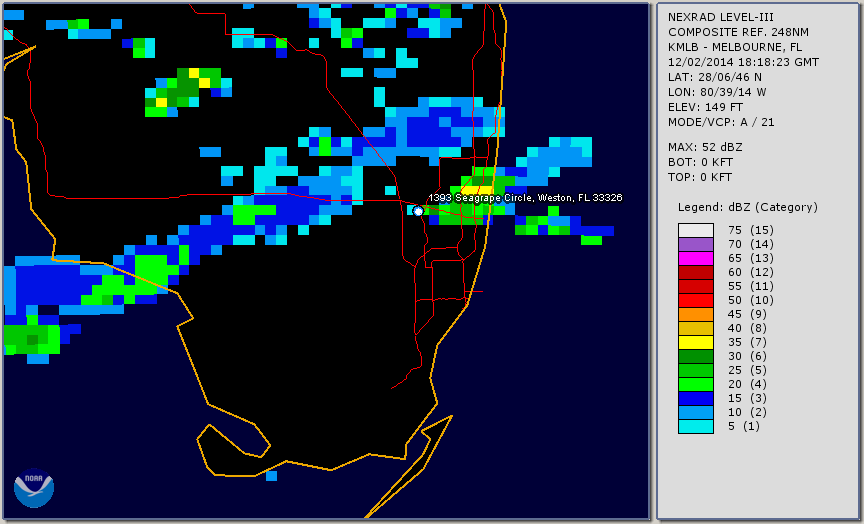Click the 'NEXRAD LEVEL-III' heading text
The width and height of the screenshot is (864, 524).
(721, 17)
